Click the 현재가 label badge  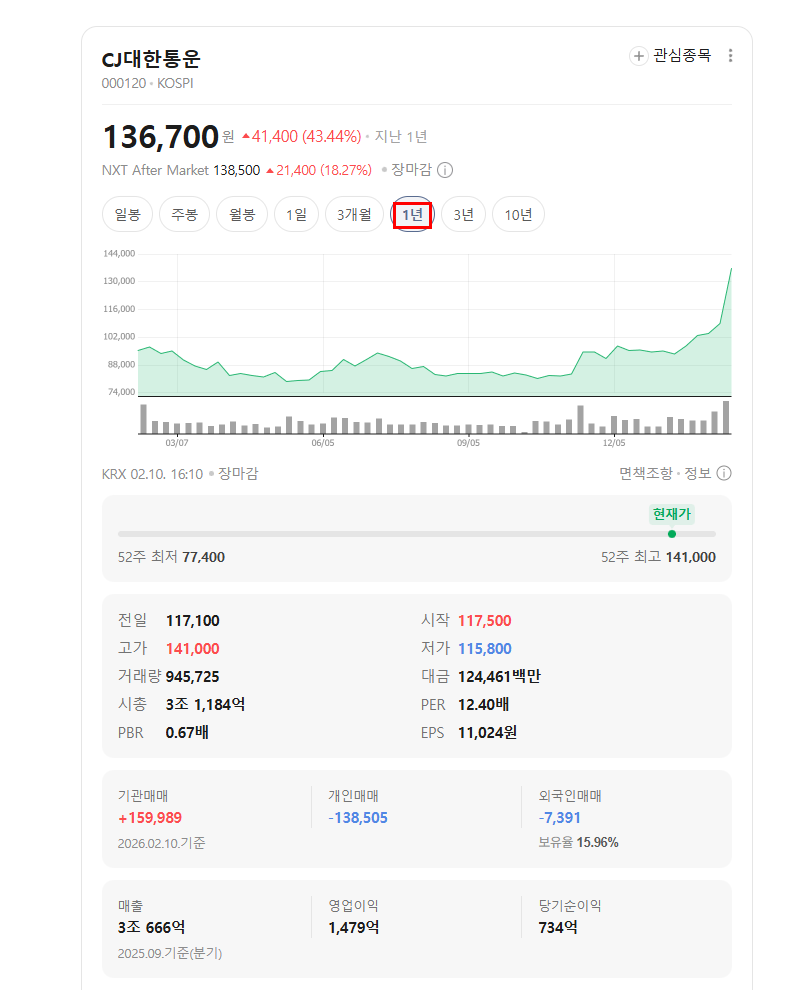click(x=672, y=514)
